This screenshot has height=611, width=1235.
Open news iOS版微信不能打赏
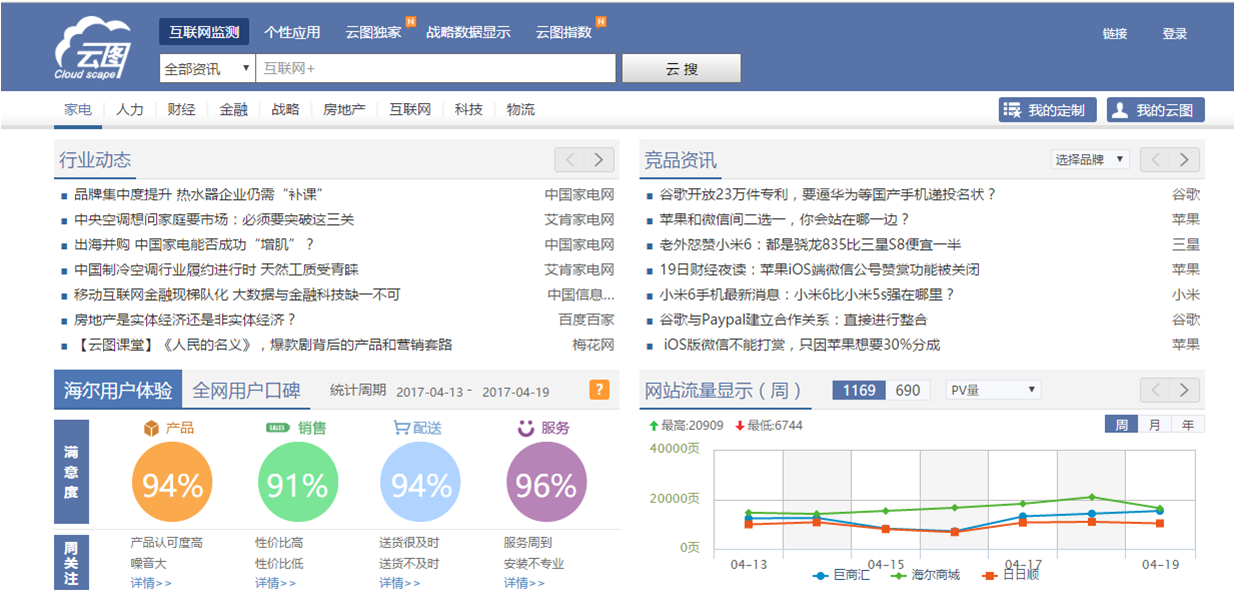click(801, 345)
